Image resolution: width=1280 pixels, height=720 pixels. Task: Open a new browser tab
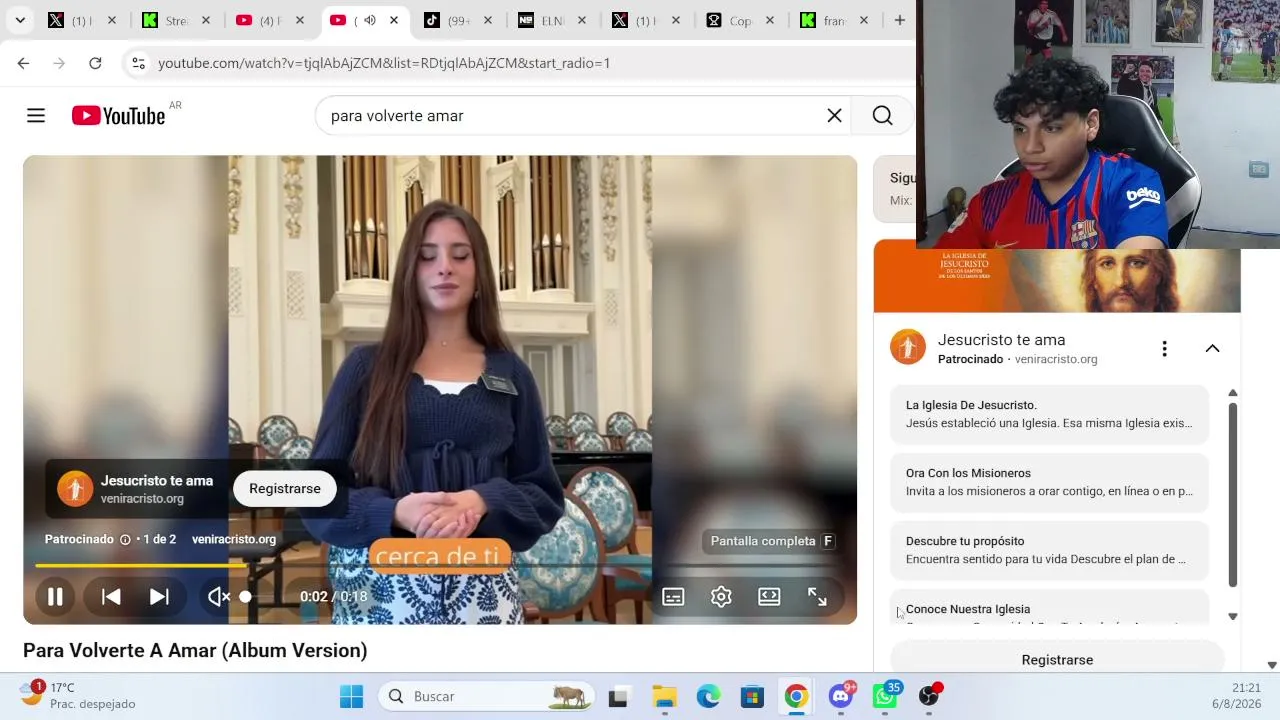pos(900,20)
